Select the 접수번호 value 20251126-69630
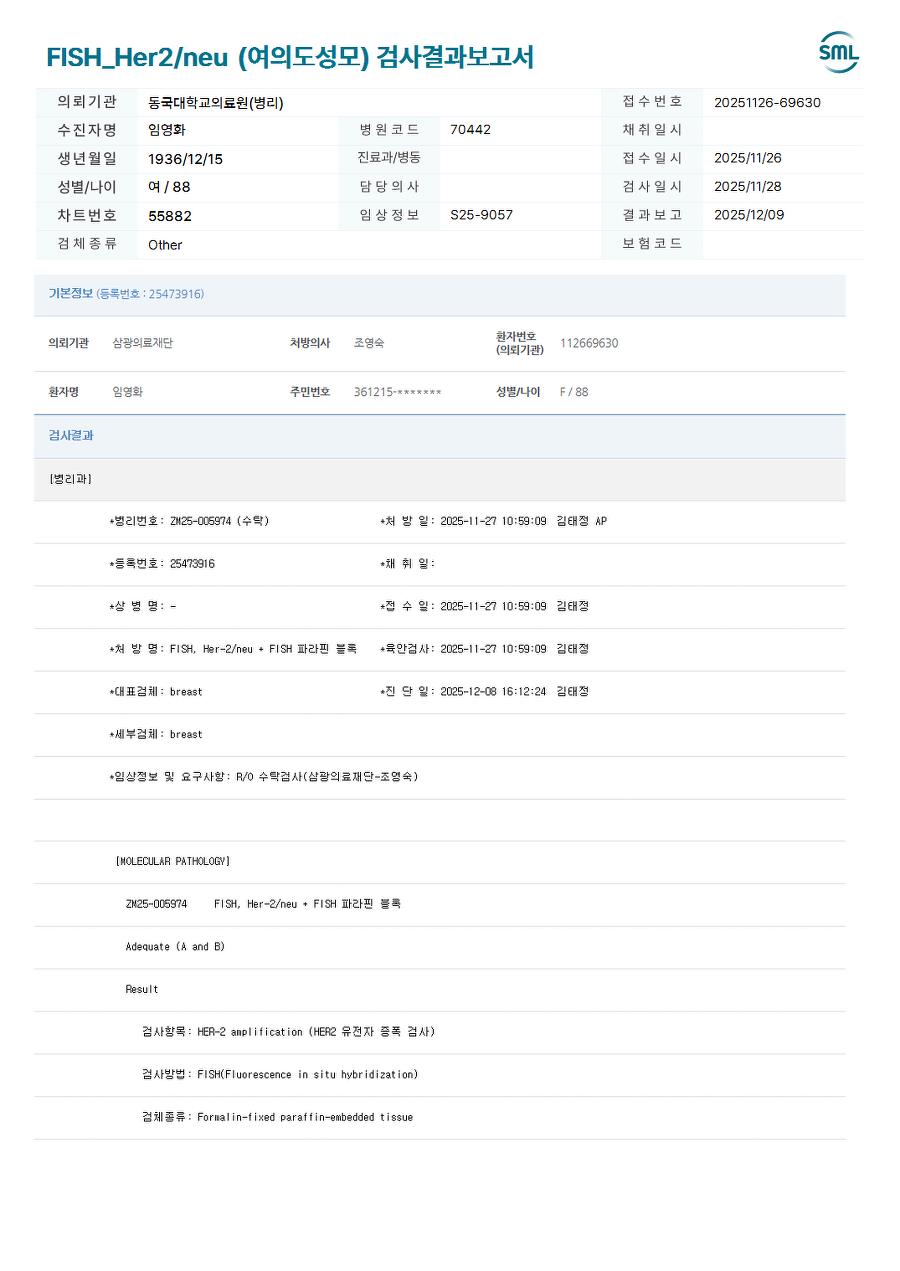Viewport: 900px width, 1271px height. tap(767, 102)
